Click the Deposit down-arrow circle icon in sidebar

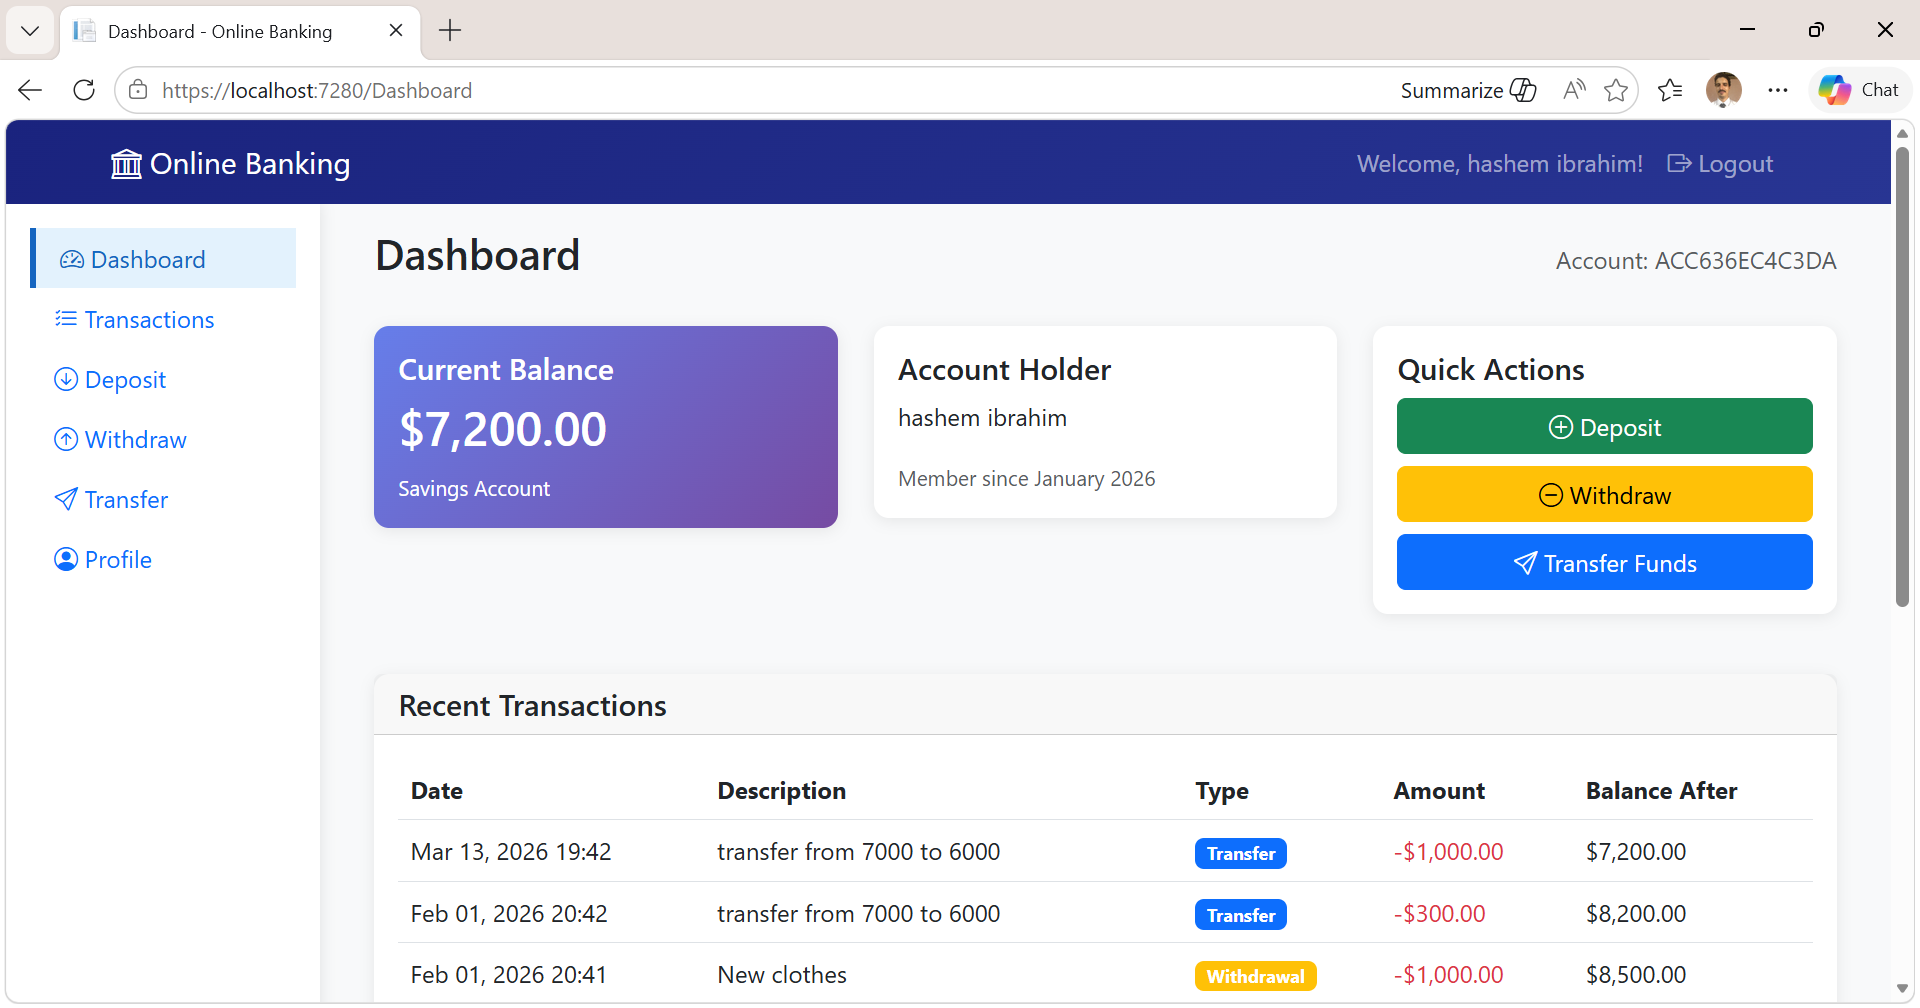66,379
